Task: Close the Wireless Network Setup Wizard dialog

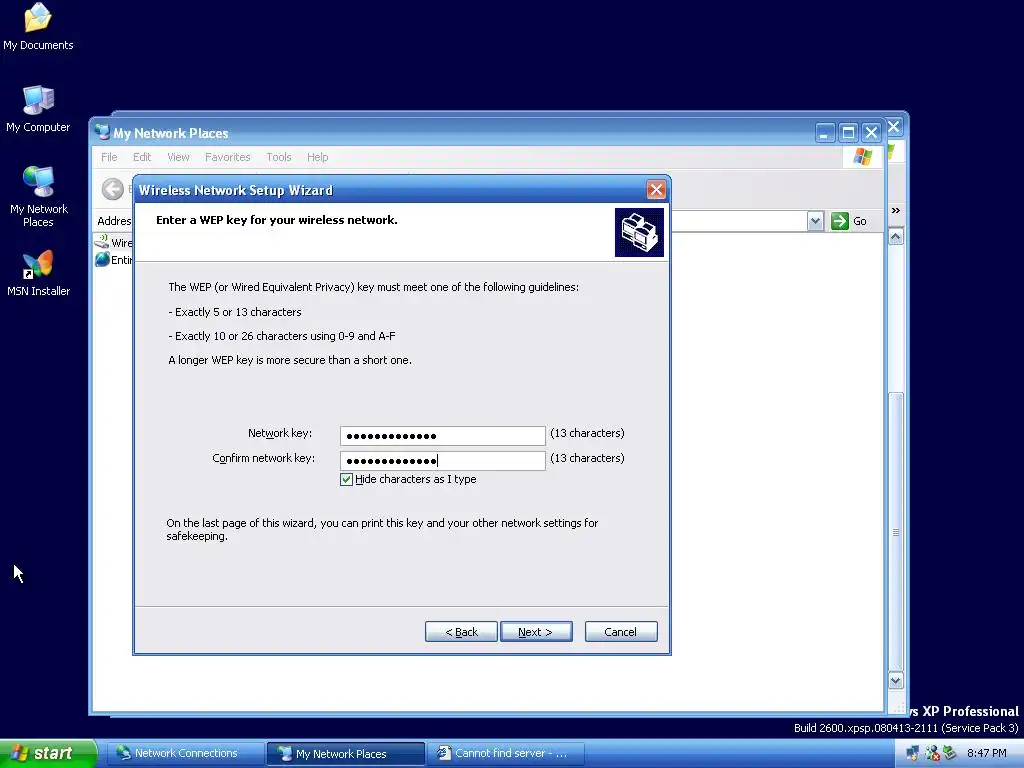Action: pos(656,190)
